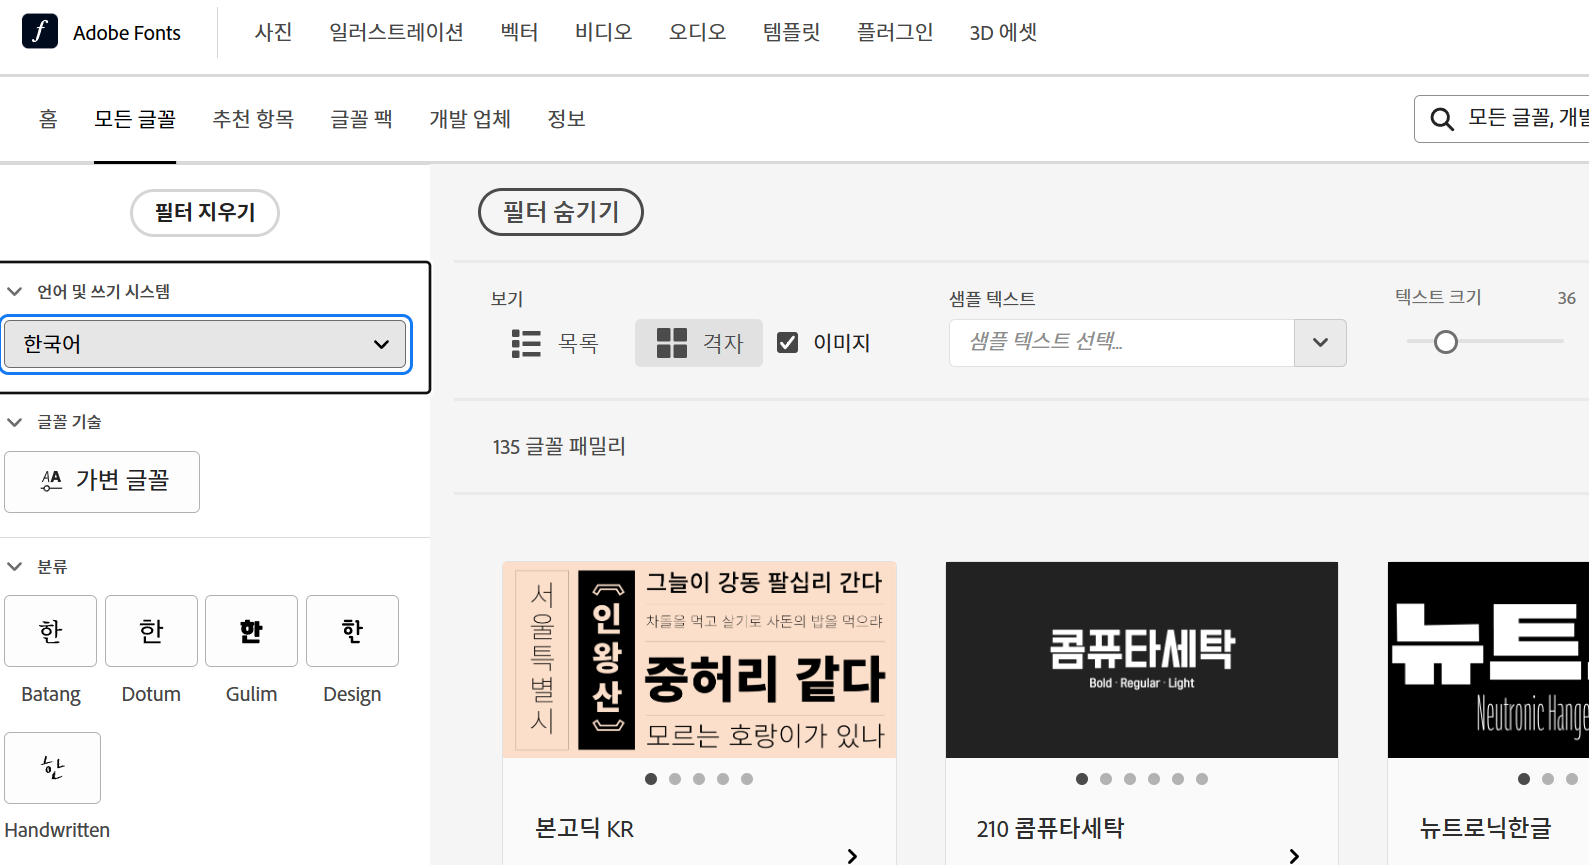
Task: Open the 오디오 menu
Action: (x=698, y=32)
